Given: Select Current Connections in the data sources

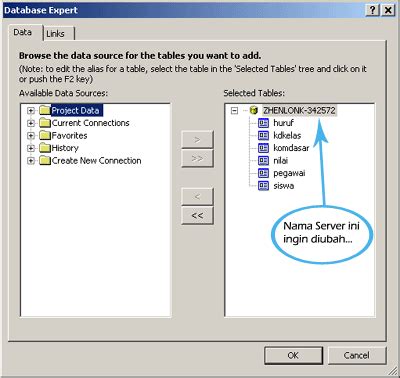Looking at the screenshot, I should 90,123.
